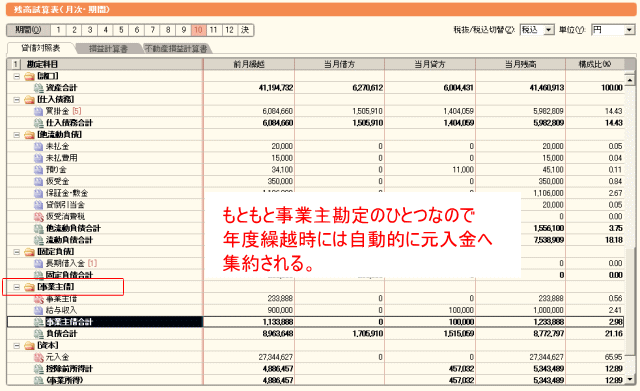The image size is (640, 391).
Task: Select period month 5 button
Action: (121, 30)
